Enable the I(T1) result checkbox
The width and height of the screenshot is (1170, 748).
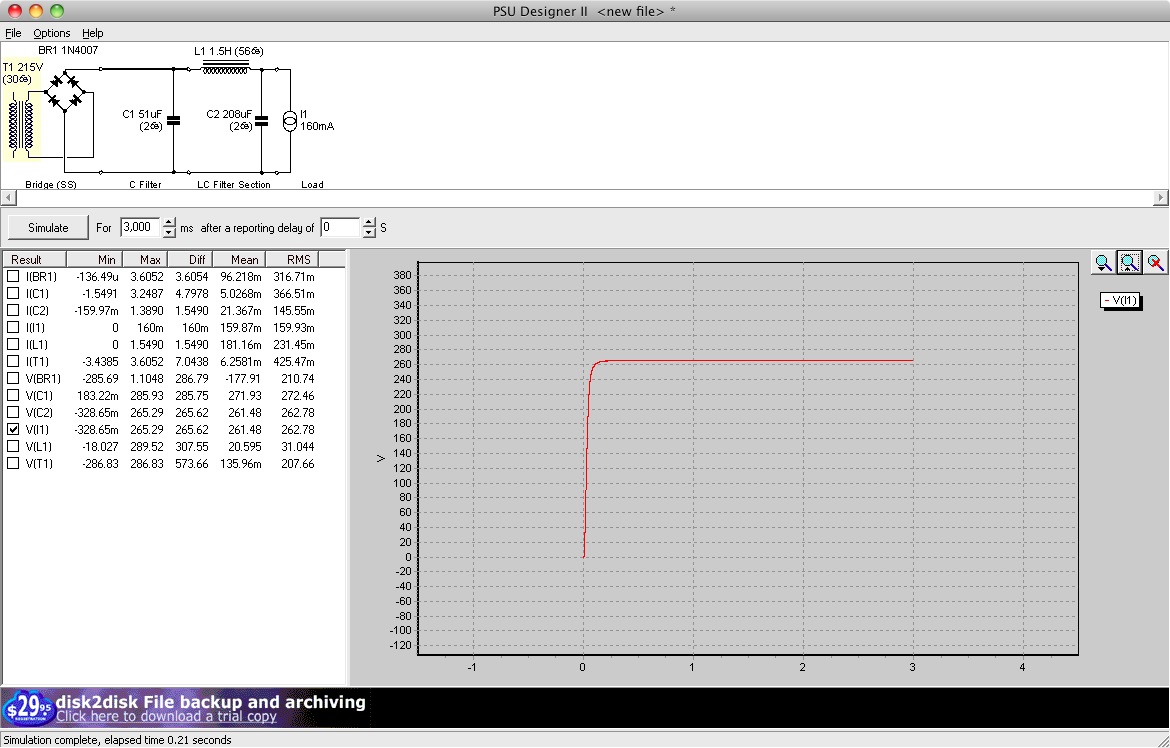click(13, 361)
